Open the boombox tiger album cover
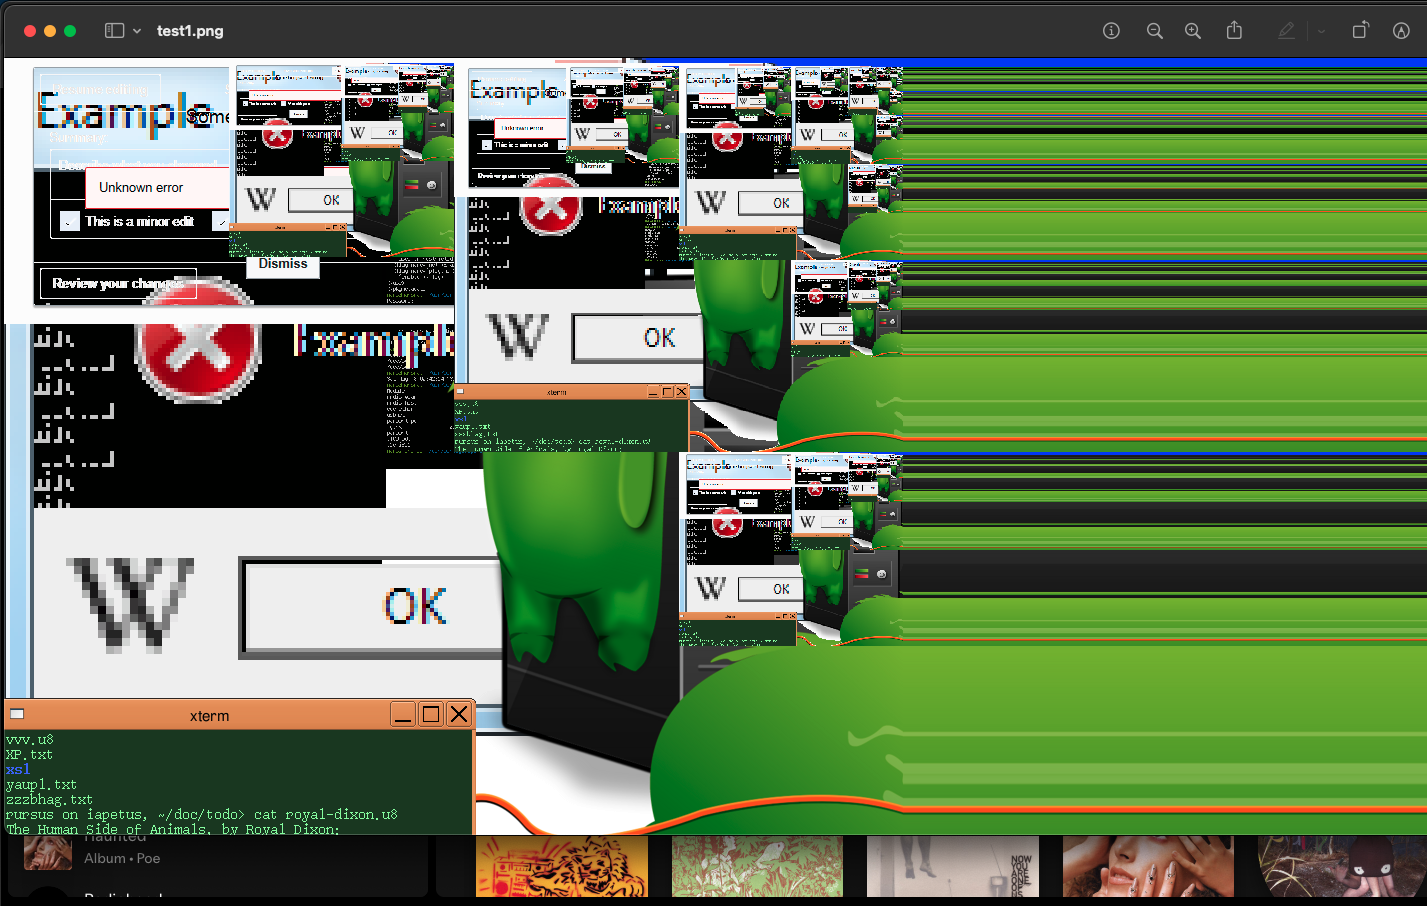This screenshot has height=906, width=1427. point(561,866)
